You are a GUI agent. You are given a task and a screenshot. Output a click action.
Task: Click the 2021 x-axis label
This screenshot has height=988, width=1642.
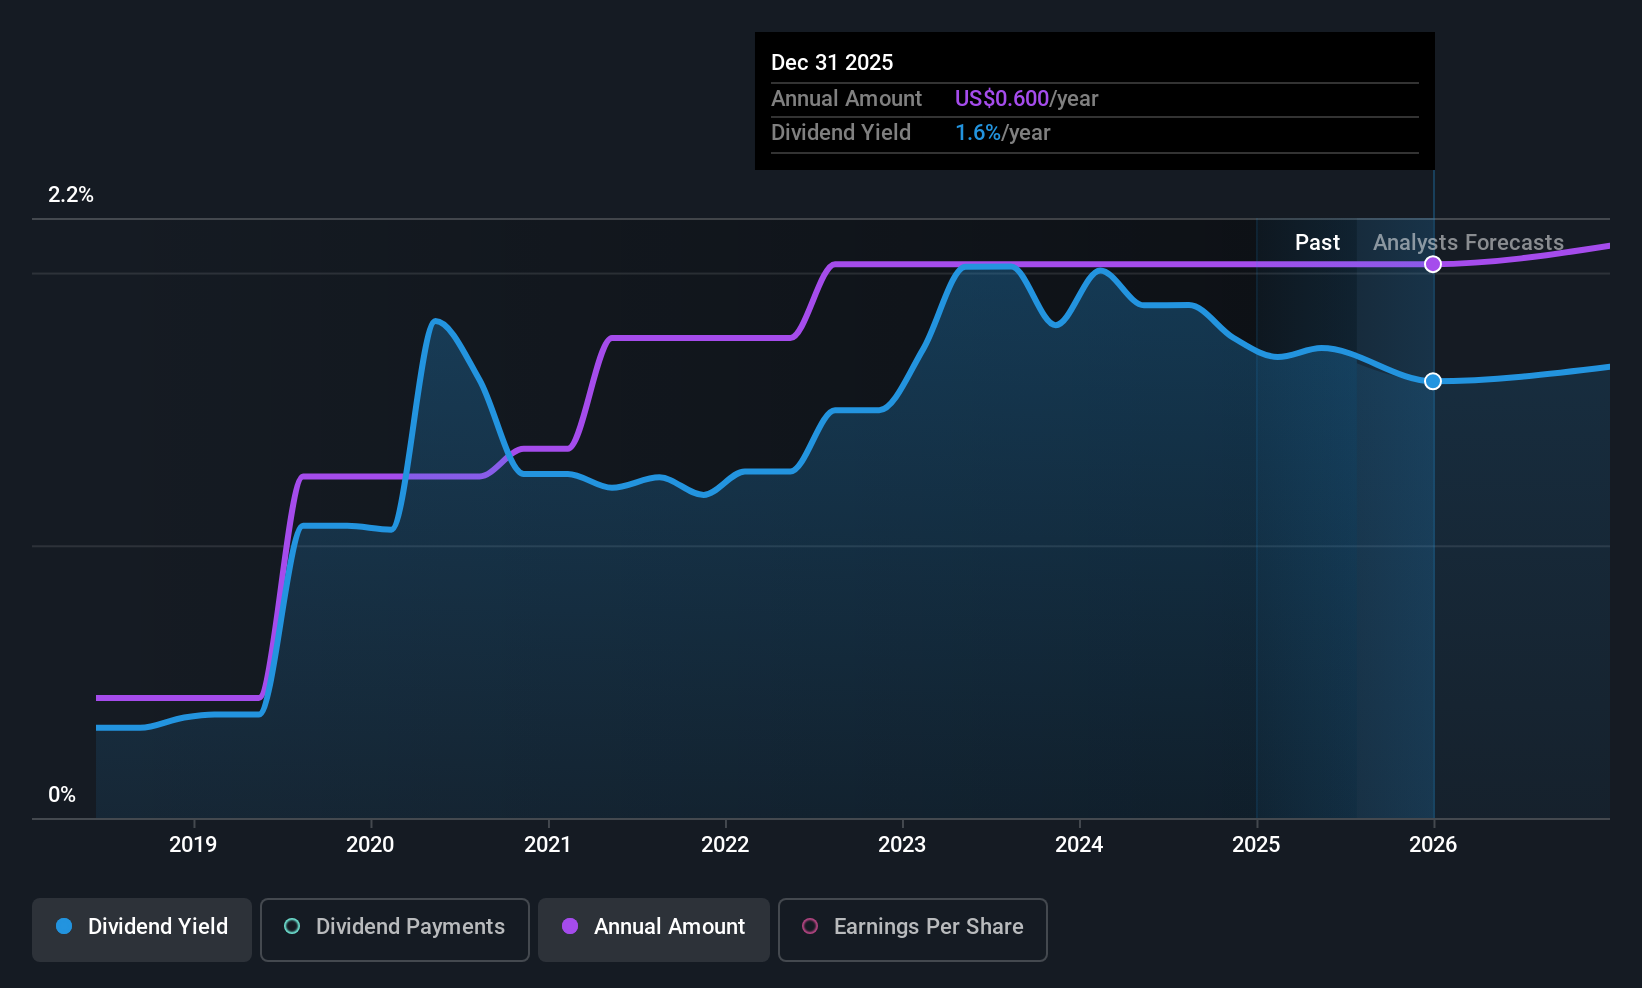(x=548, y=845)
